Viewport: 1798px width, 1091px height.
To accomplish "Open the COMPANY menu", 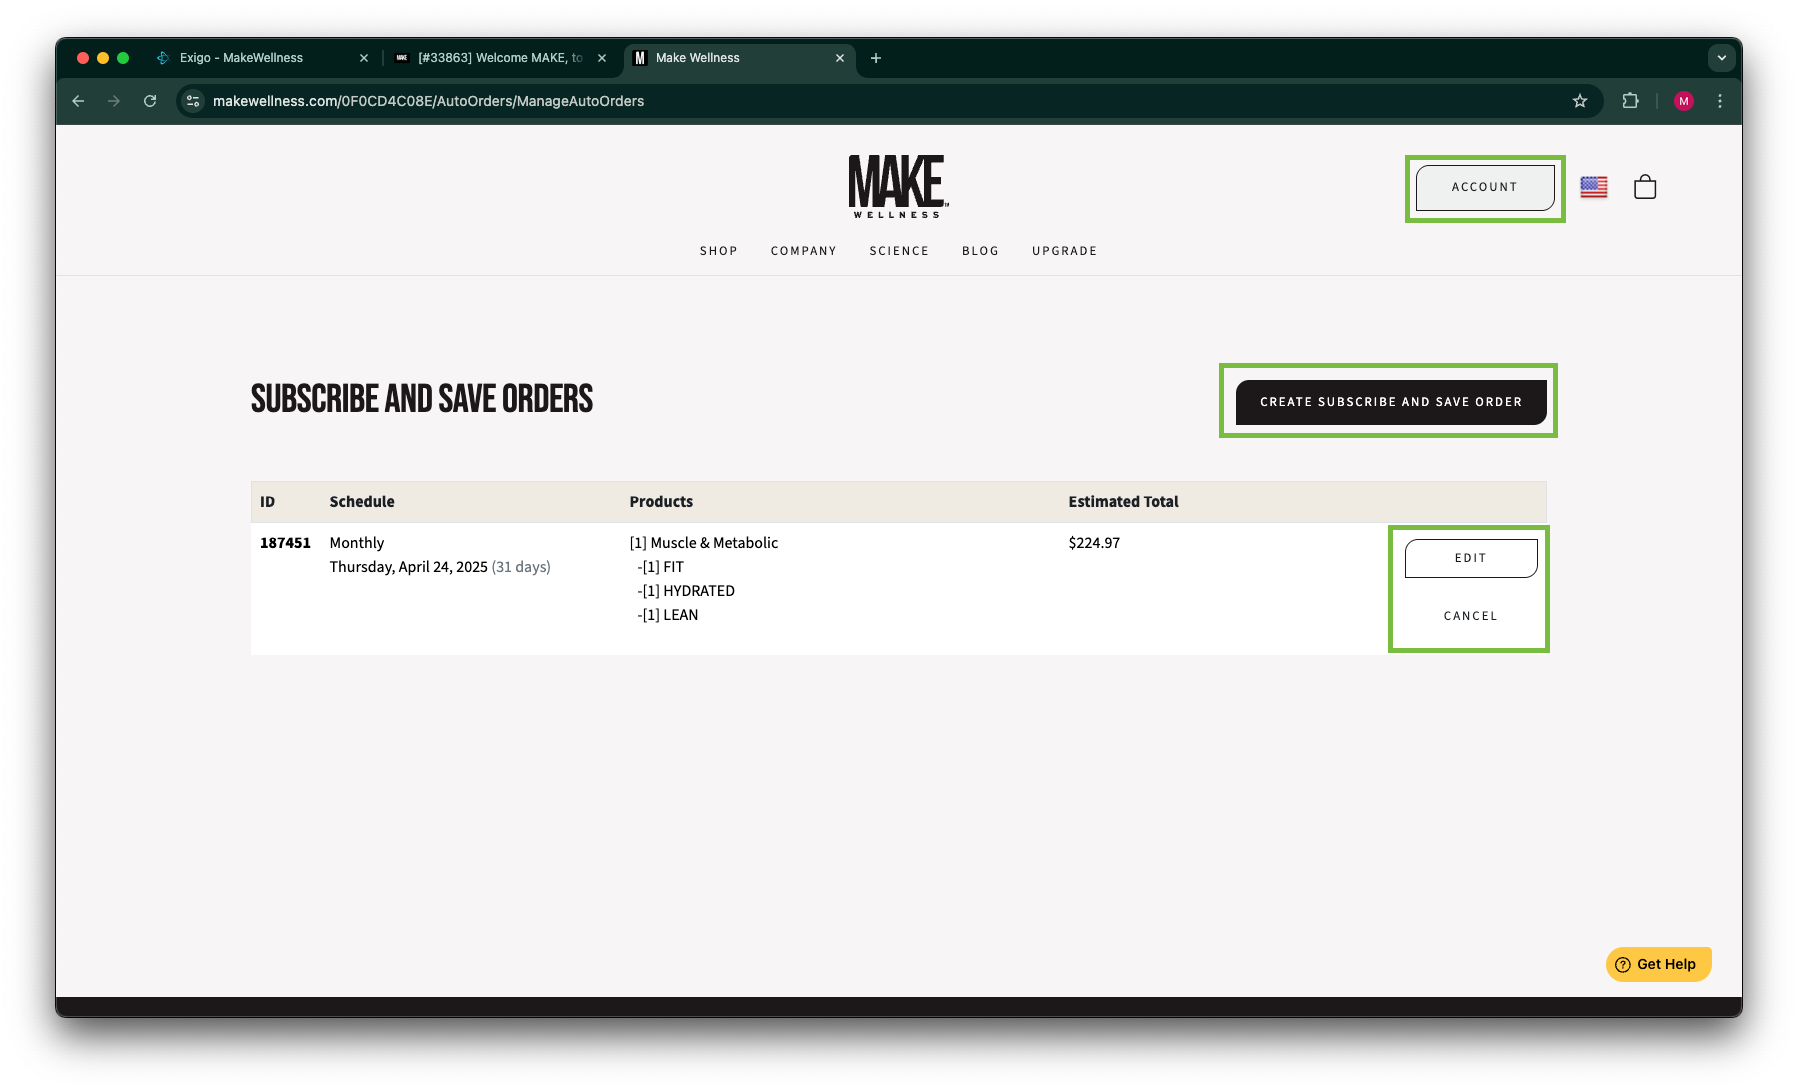I will [x=804, y=251].
